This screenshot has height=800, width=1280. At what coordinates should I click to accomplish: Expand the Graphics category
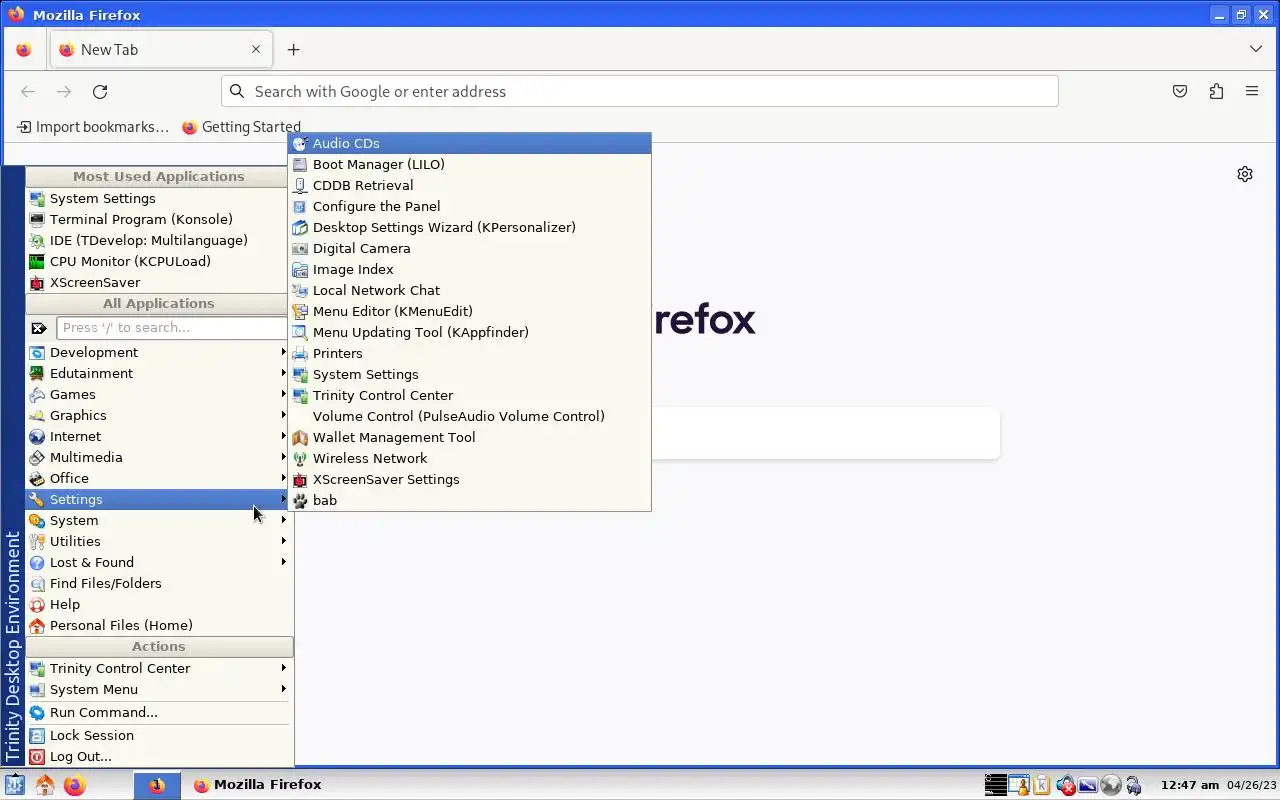(159, 415)
